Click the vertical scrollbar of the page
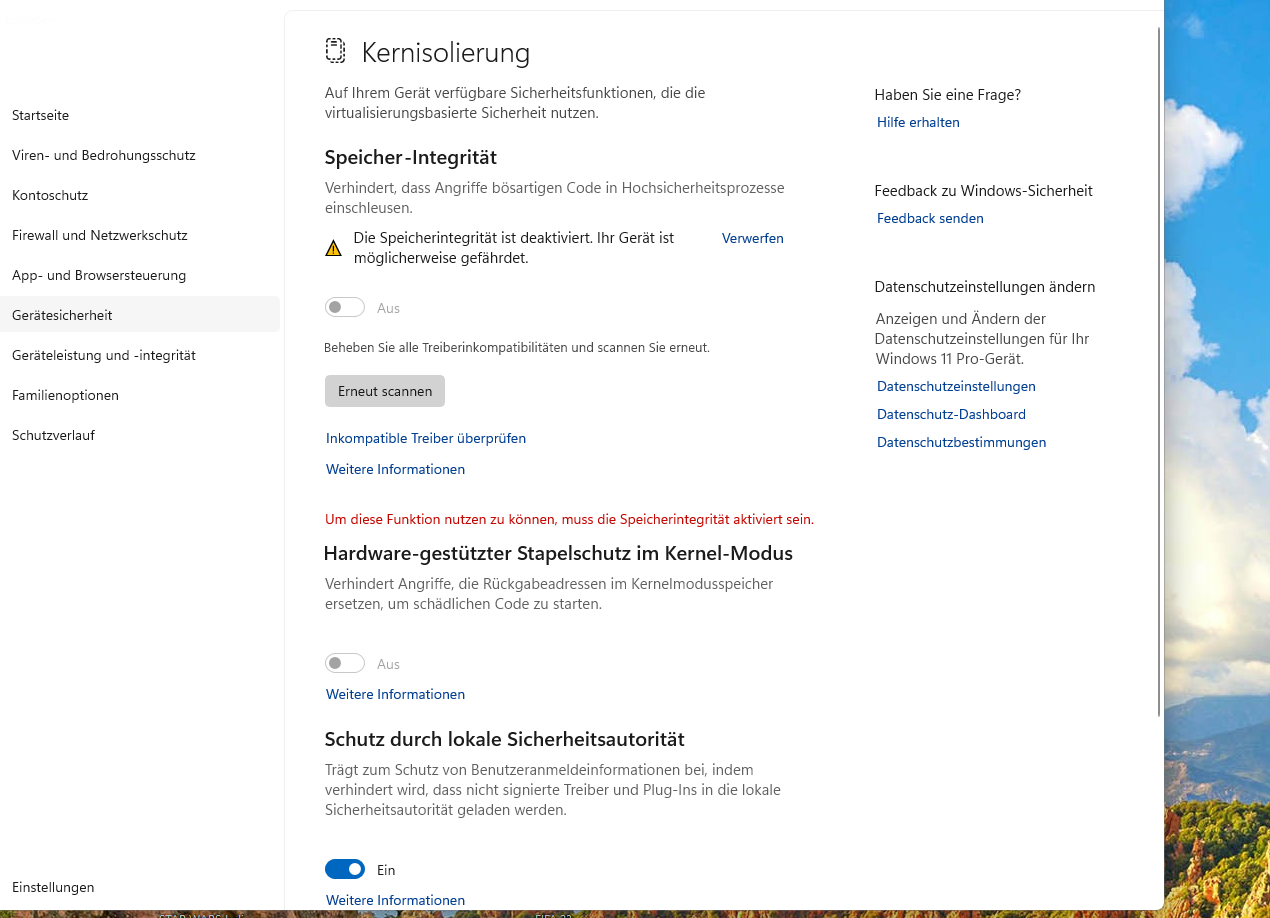 pyautogui.click(x=1159, y=370)
